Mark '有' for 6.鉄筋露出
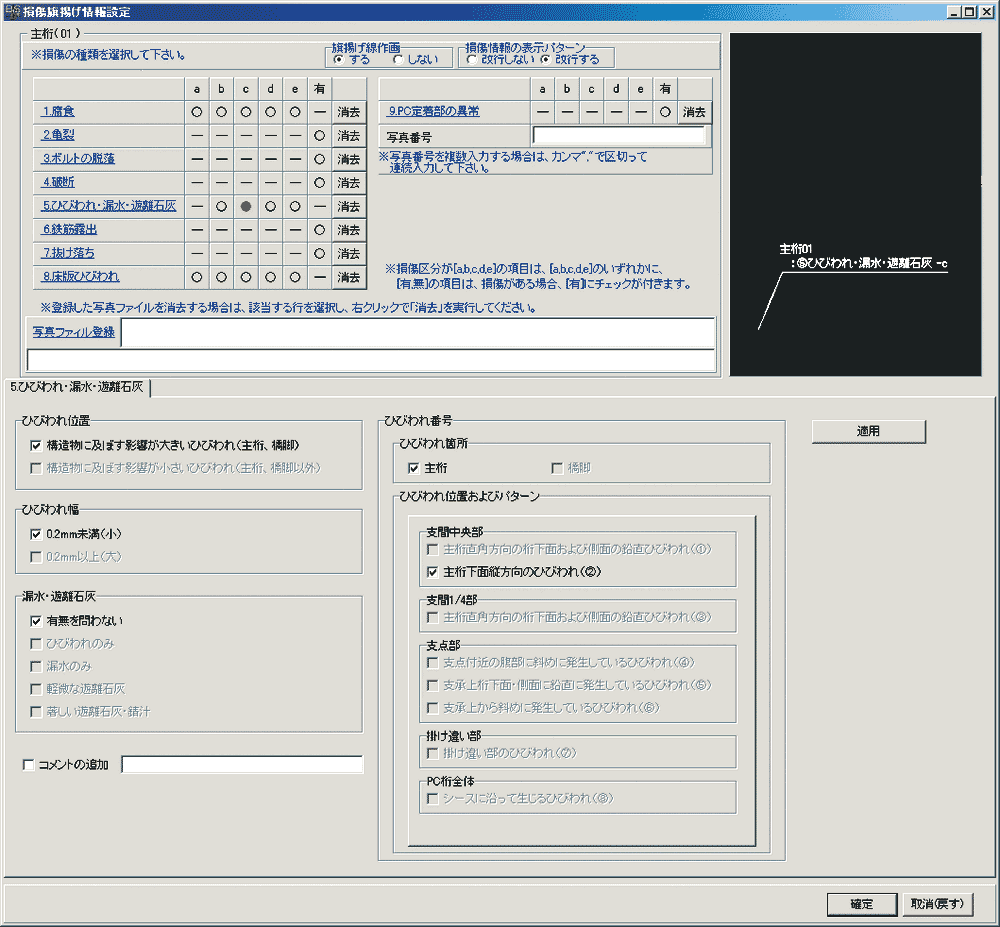The width and height of the screenshot is (1000, 927). 320,230
